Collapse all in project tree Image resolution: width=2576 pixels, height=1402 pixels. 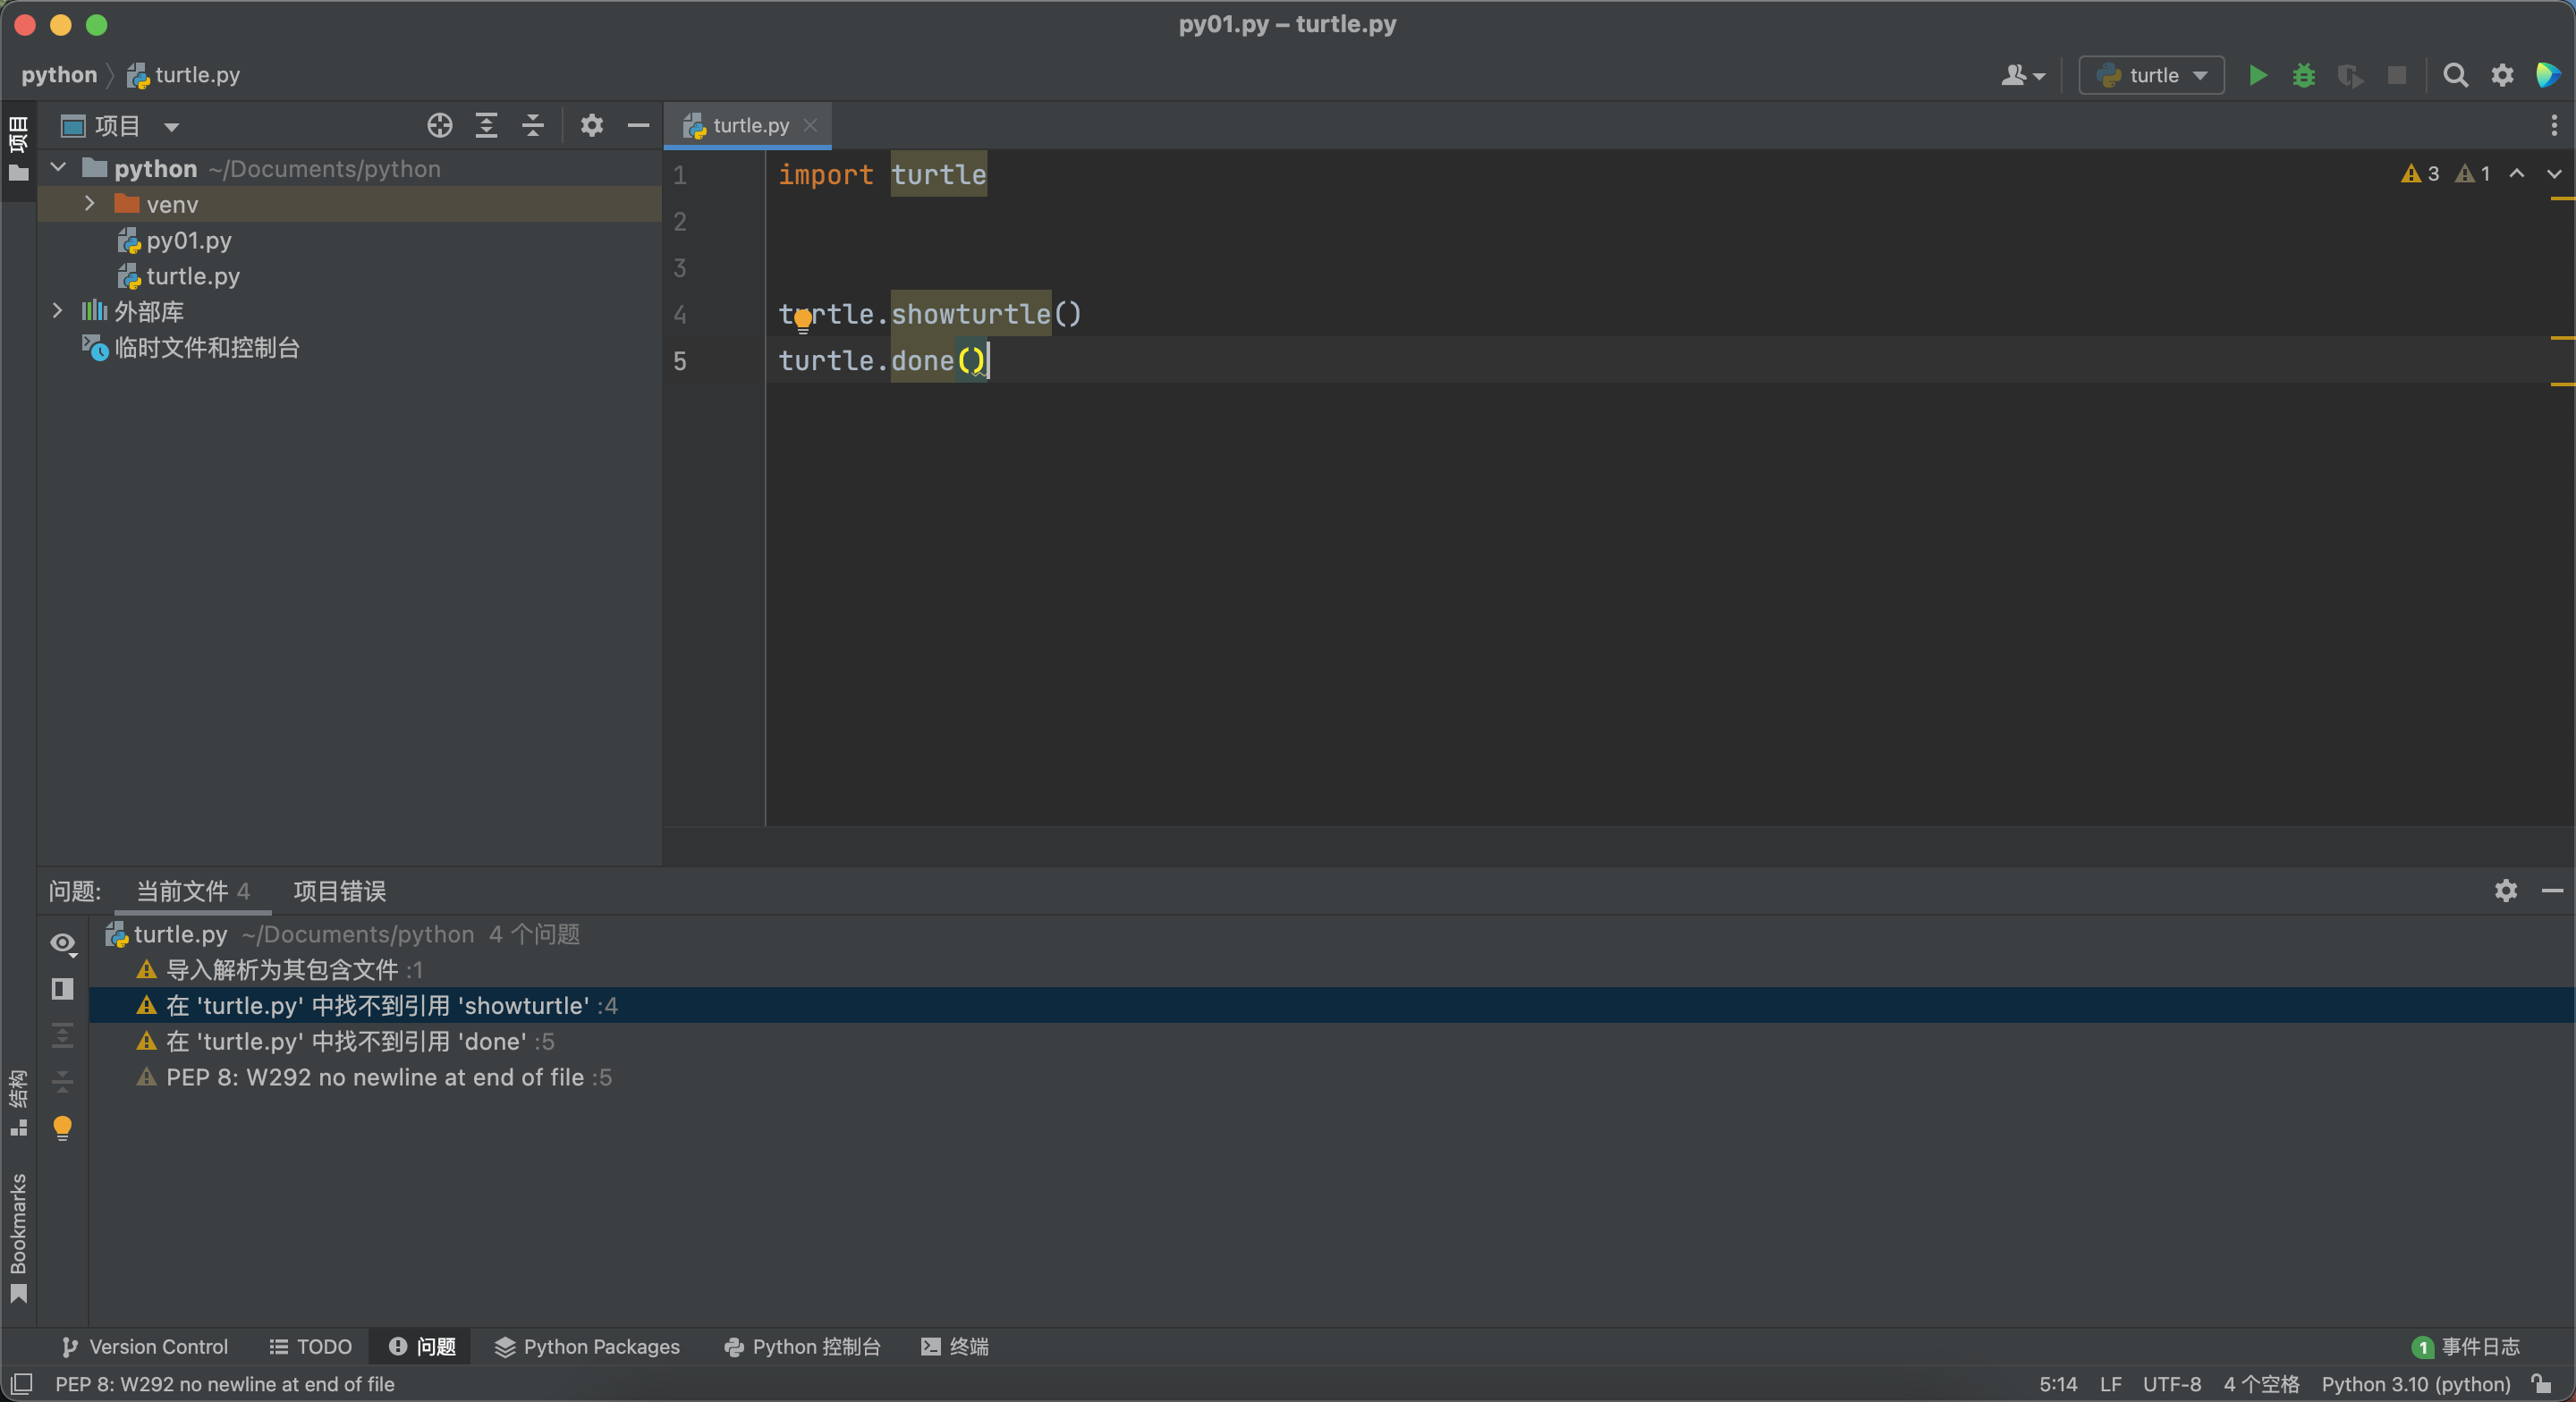click(x=533, y=125)
